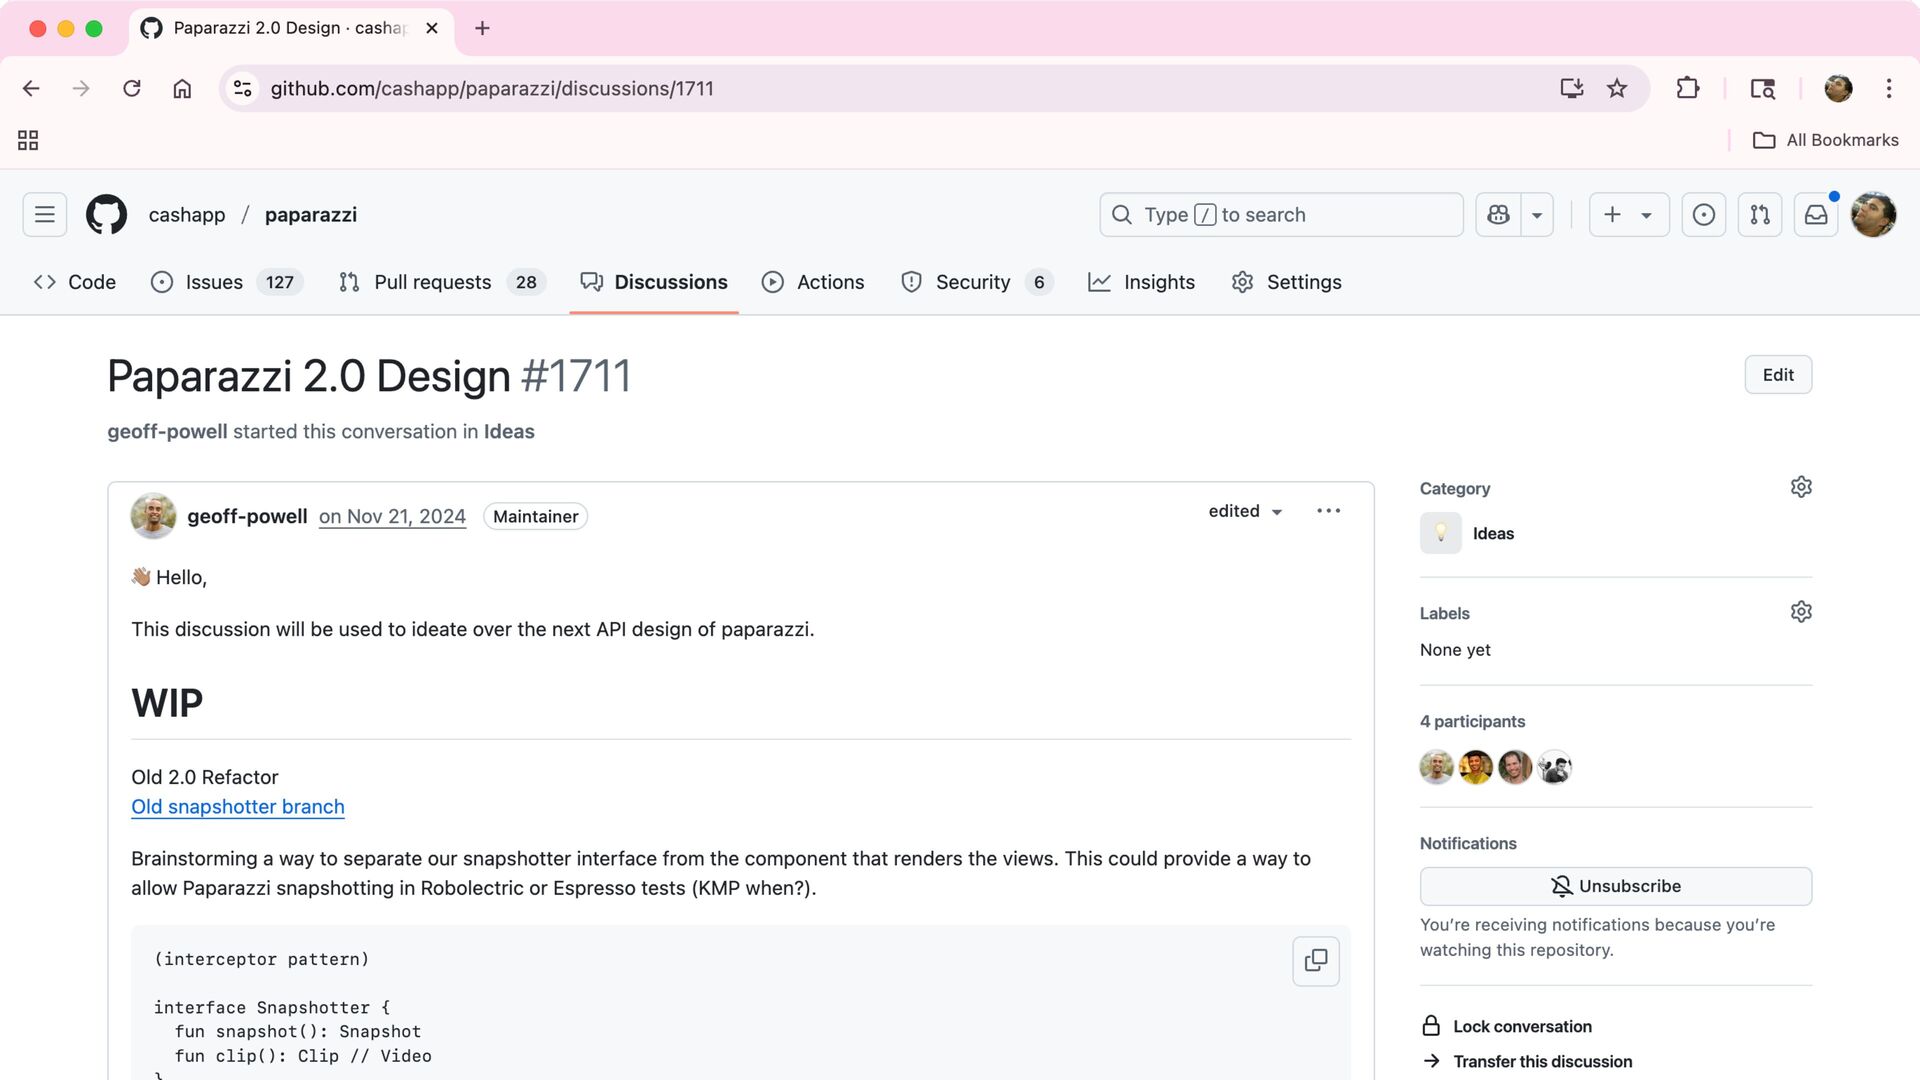The width and height of the screenshot is (1920, 1080).
Task: Open Copilot chat icon in header
Action: point(1498,215)
